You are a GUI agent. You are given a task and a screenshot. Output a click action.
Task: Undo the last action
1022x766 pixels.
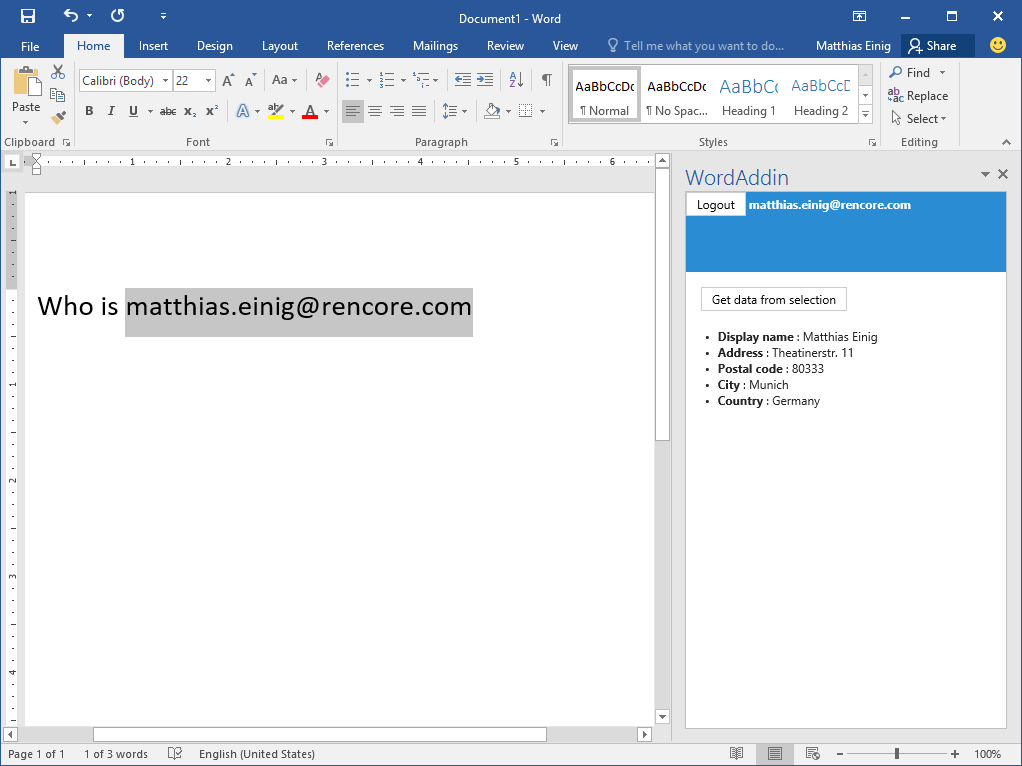point(71,16)
